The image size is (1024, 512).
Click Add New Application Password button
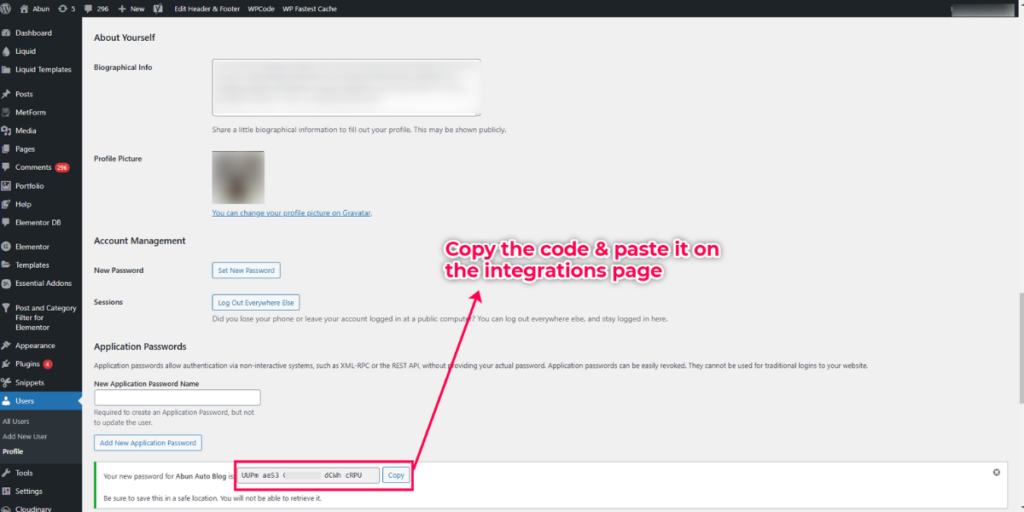pyautogui.click(x=148, y=443)
